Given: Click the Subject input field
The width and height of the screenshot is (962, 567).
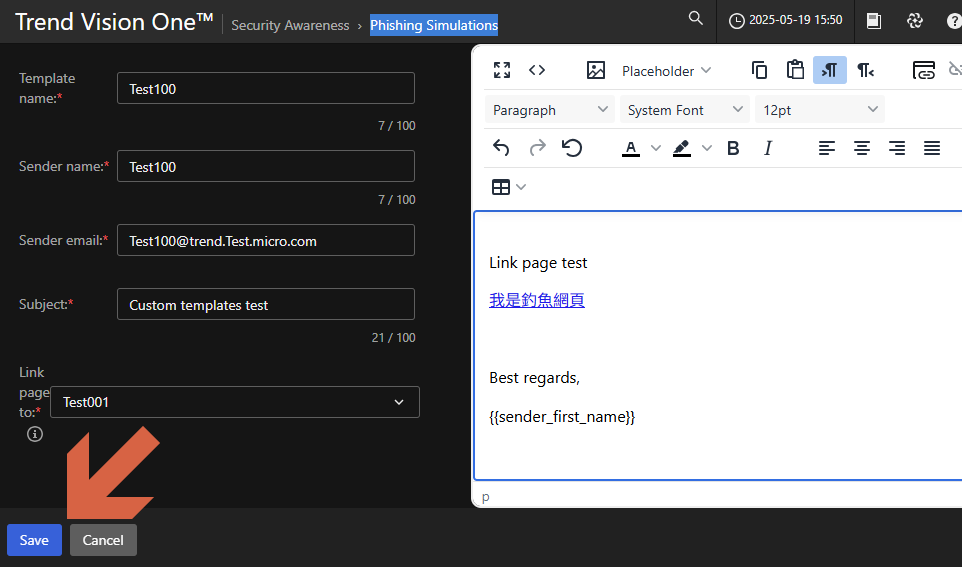Looking at the screenshot, I should coord(265,305).
